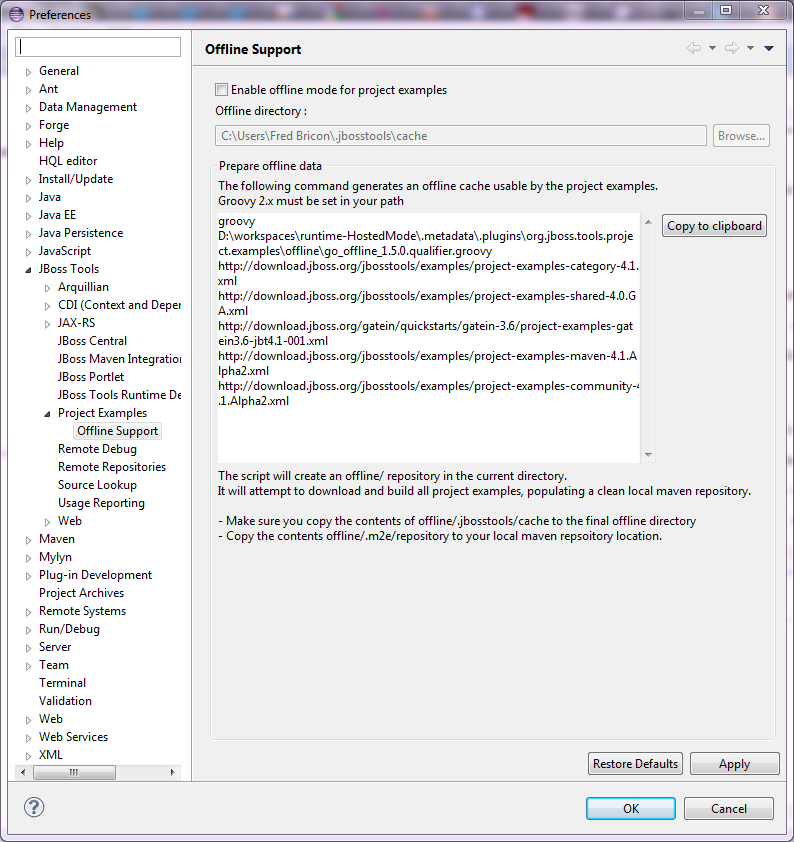This screenshot has width=794, height=842.
Task: Open the back history dropdown arrow
Action: 712,48
